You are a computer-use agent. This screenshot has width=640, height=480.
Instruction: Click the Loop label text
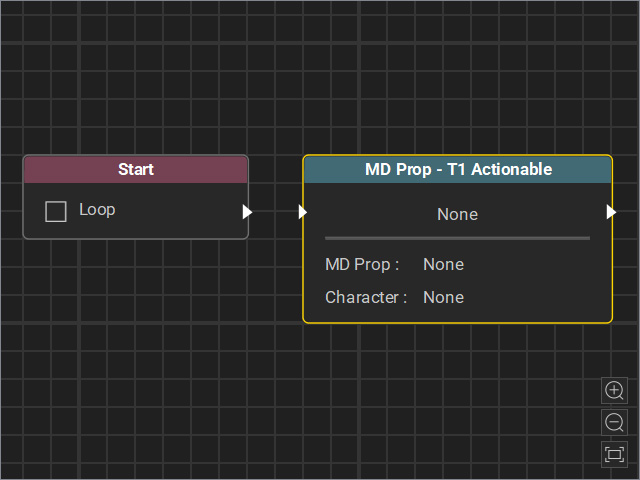97,210
